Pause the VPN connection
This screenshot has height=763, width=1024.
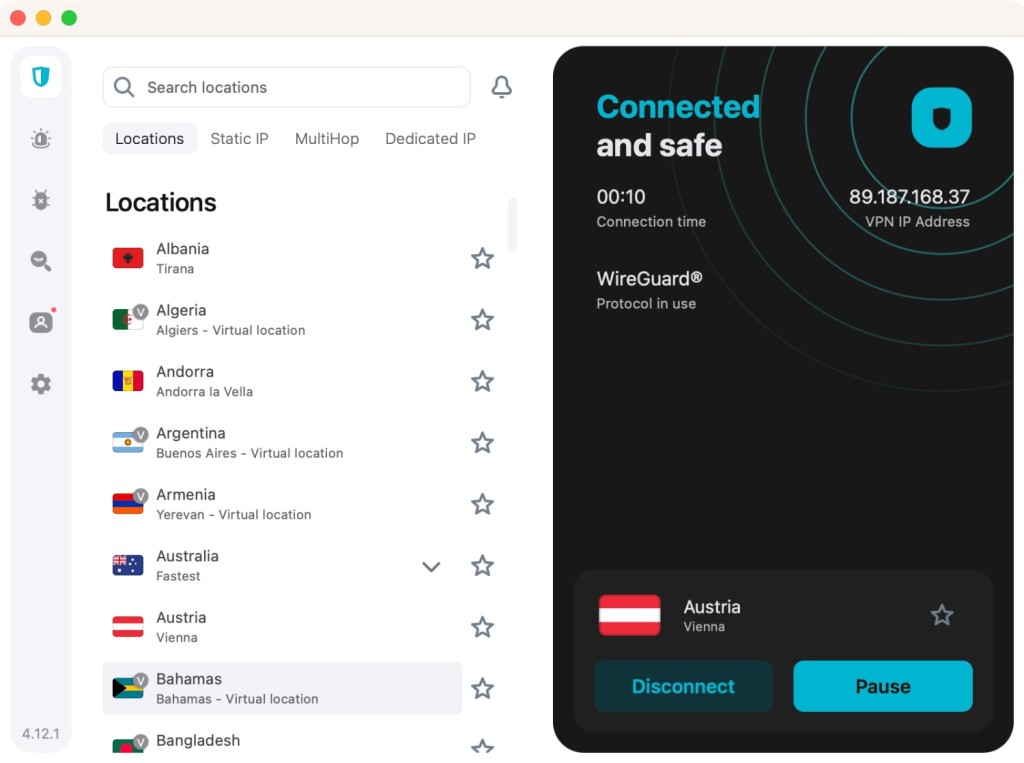[x=882, y=686]
